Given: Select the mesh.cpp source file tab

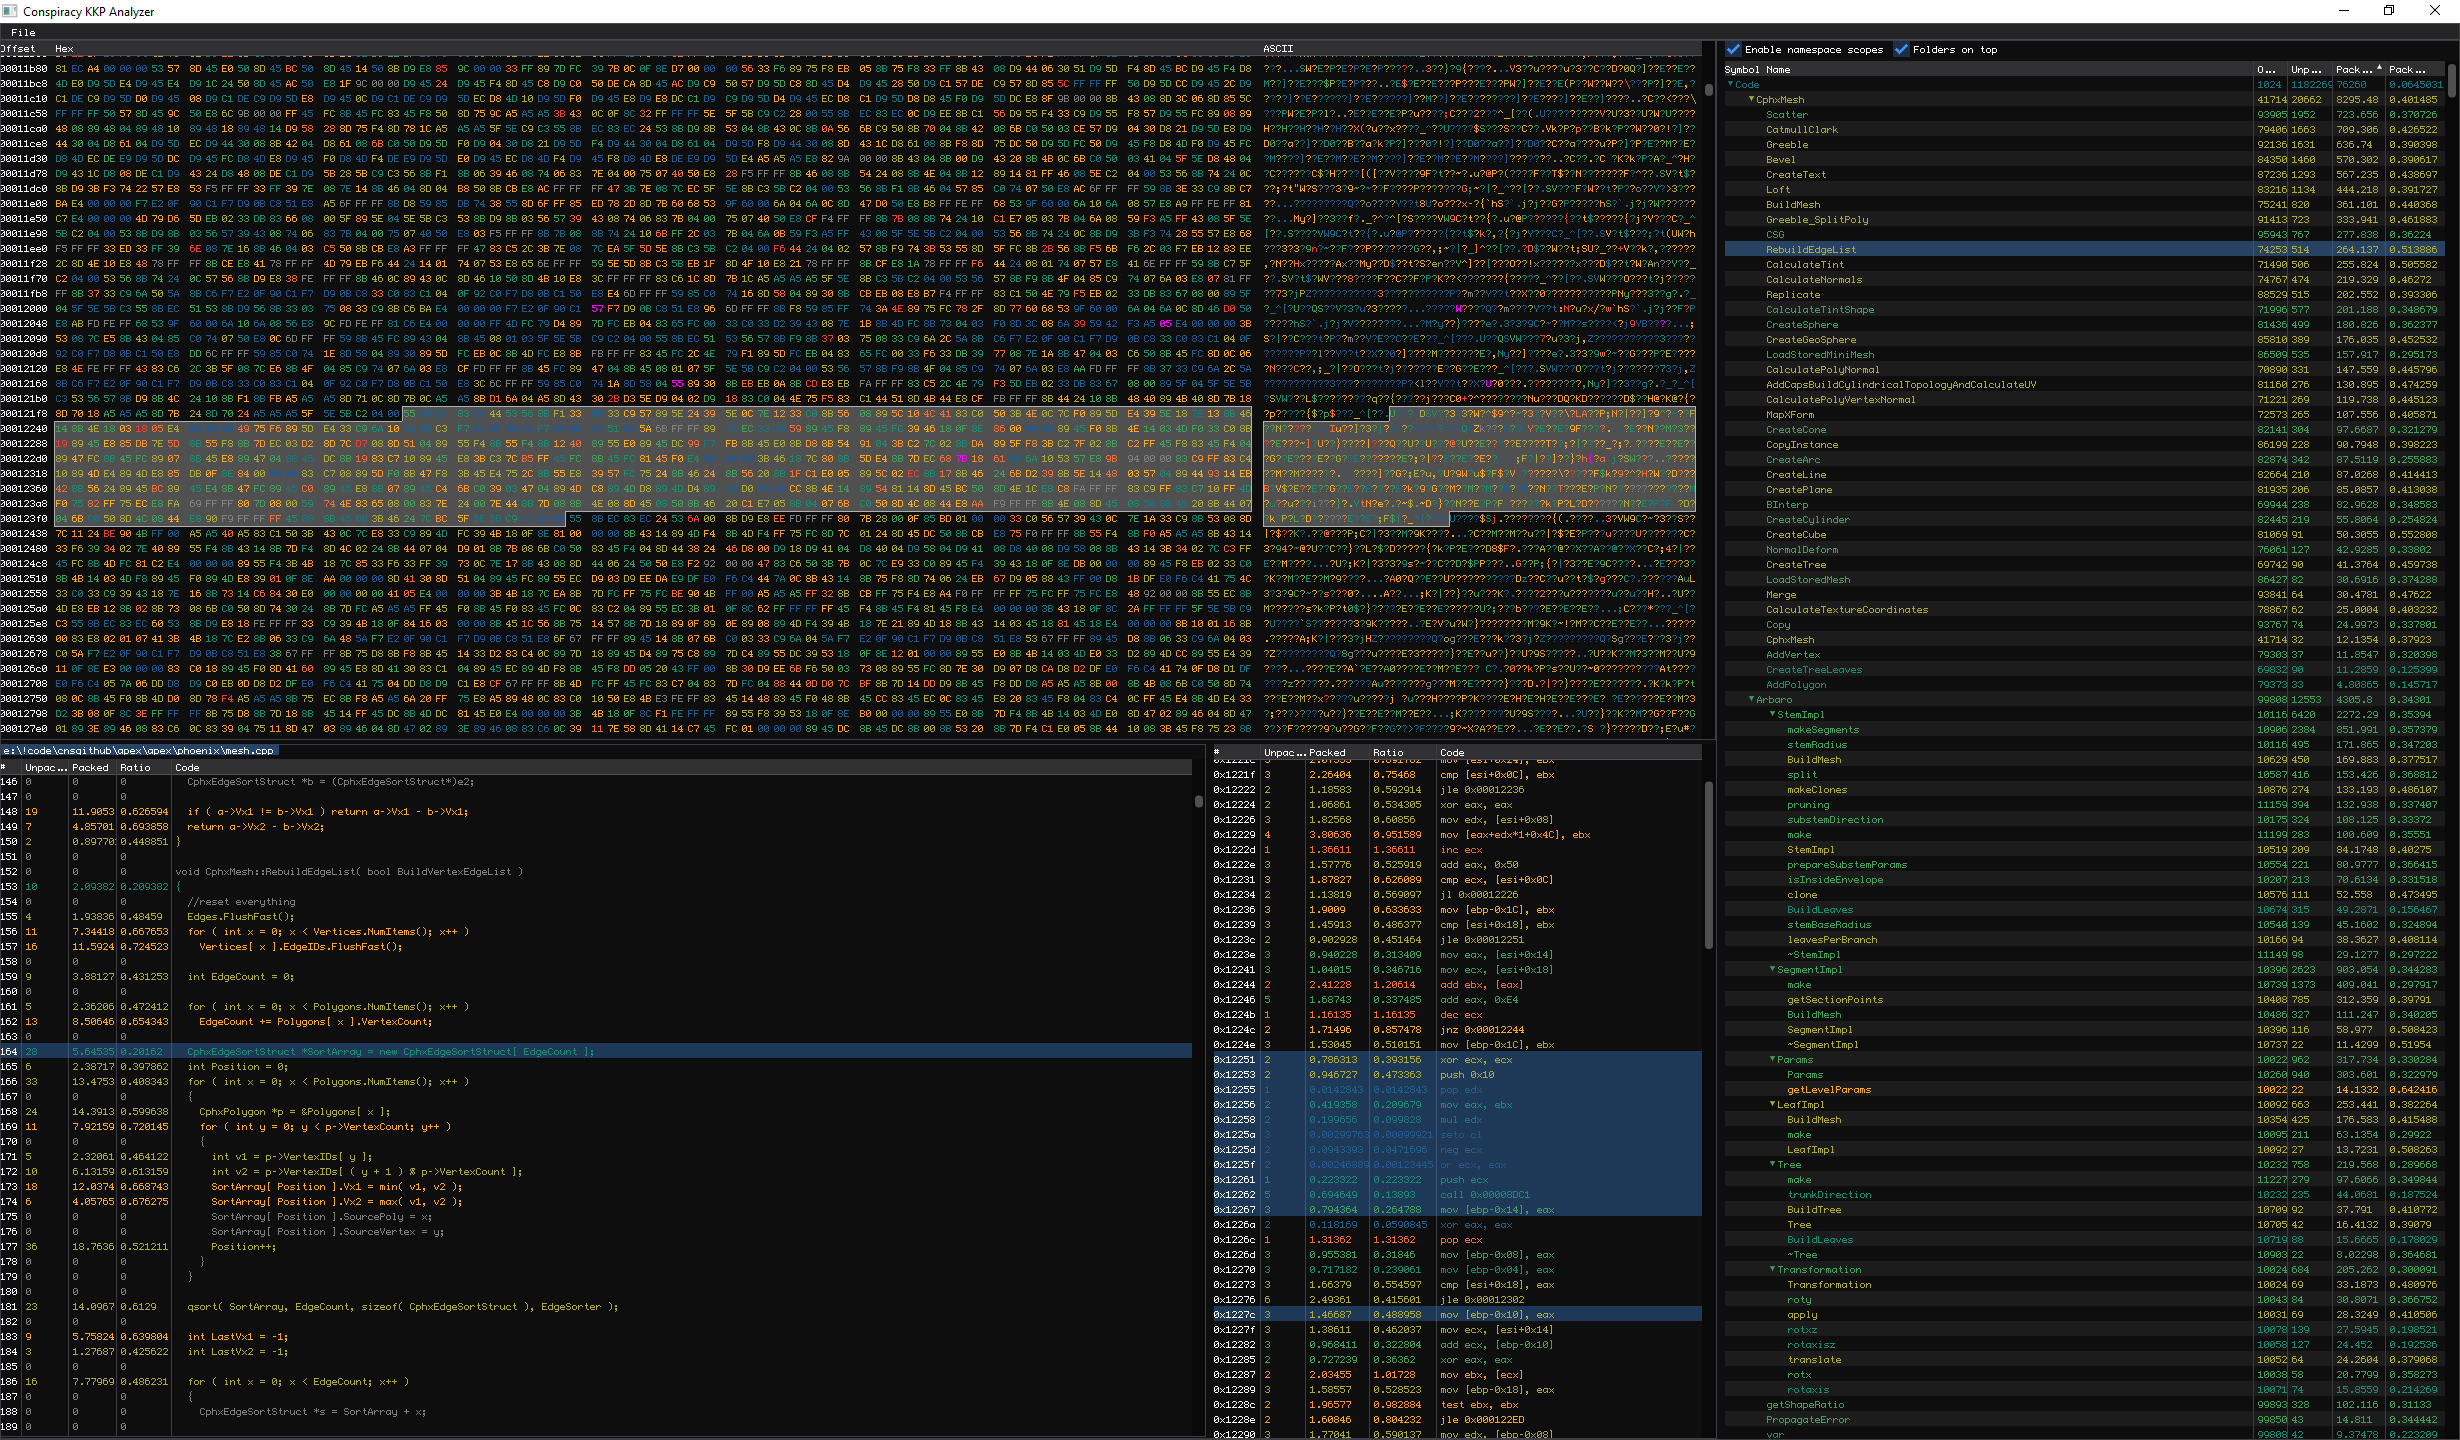Looking at the screenshot, I should [x=139, y=750].
